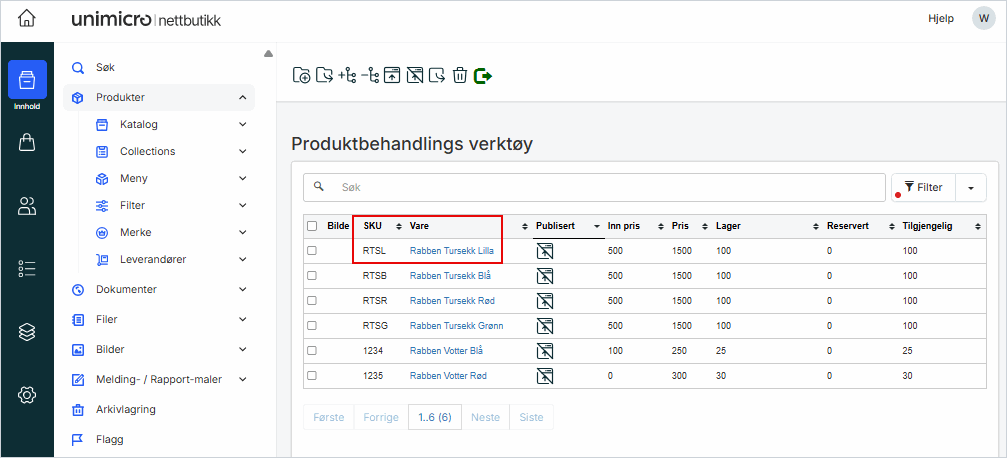
Task: Click the product search input field
Action: coord(600,187)
